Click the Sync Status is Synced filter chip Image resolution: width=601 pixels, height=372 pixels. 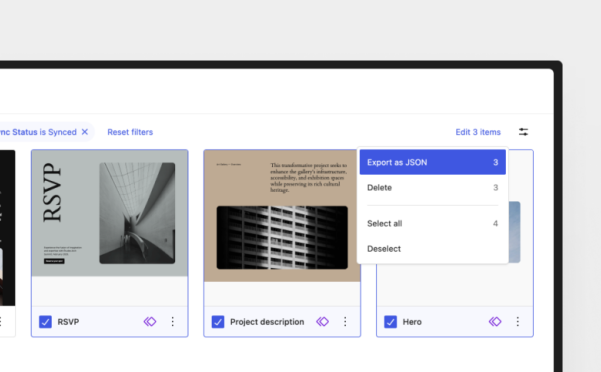pos(43,132)
